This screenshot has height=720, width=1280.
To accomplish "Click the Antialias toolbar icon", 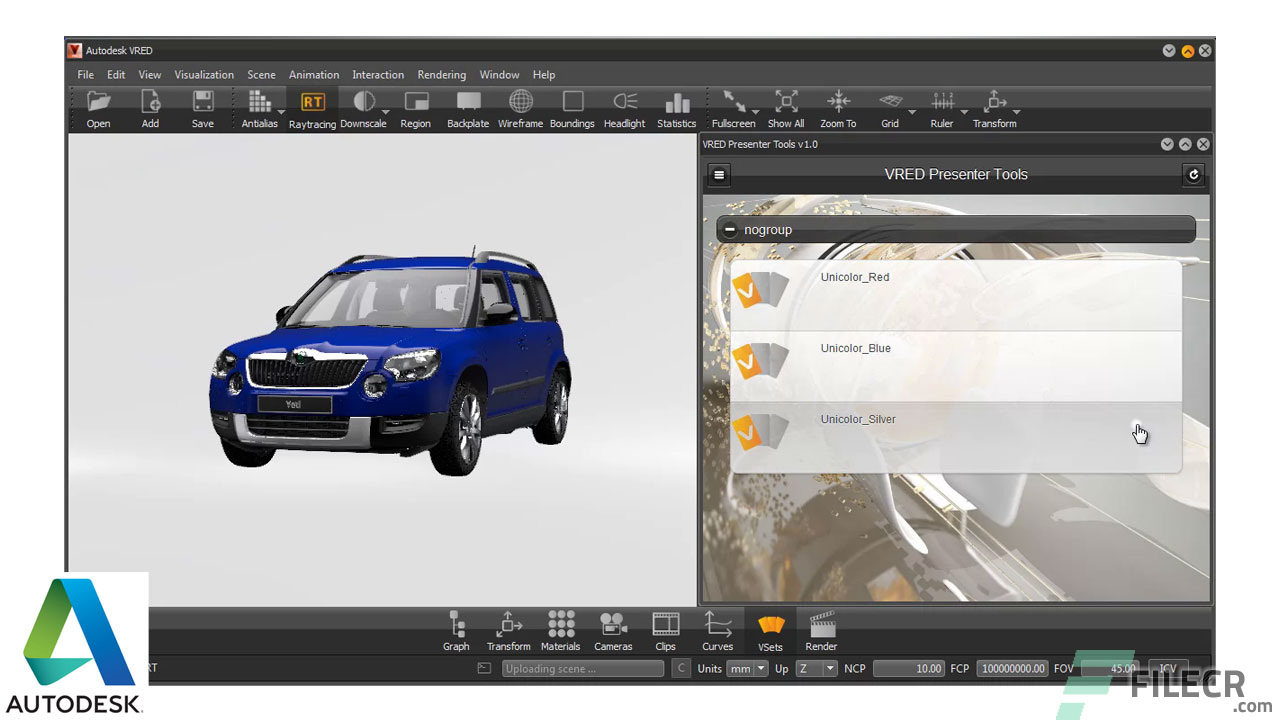I will click(259, 101).
